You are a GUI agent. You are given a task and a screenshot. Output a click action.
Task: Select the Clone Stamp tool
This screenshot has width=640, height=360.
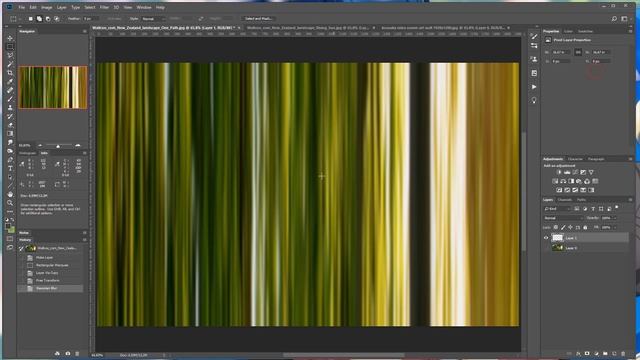[10, 107]
